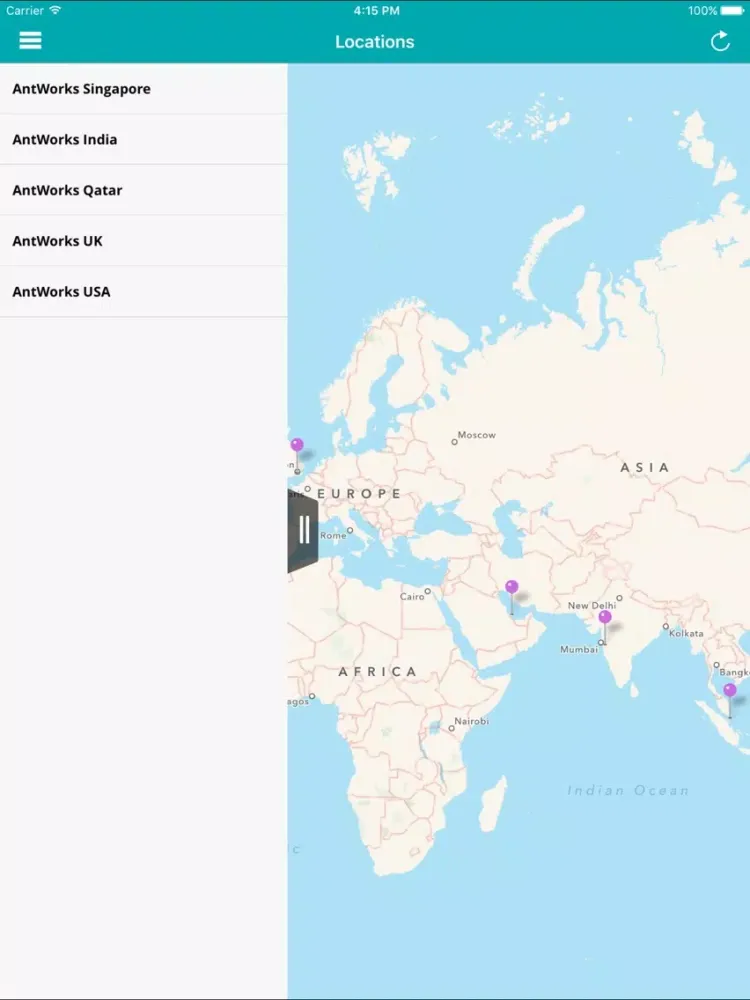750x1000 pixels.
Task: Click the Mumbai city label
Action: tap(579, 649)
